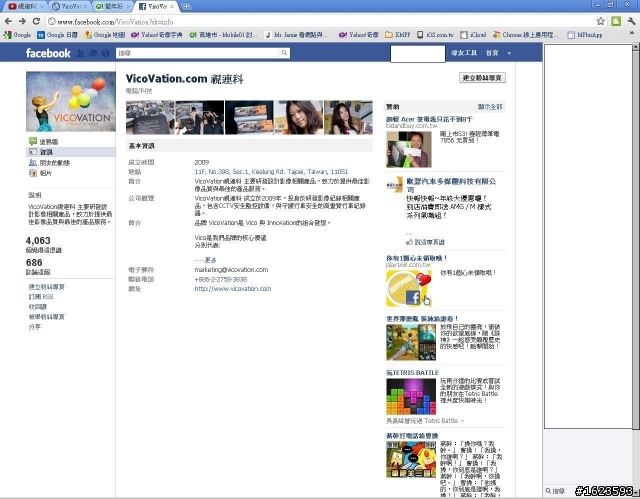The image size is (640, 499).
Task: Open the friend activity icon item in sidebar
Action: 33,162
